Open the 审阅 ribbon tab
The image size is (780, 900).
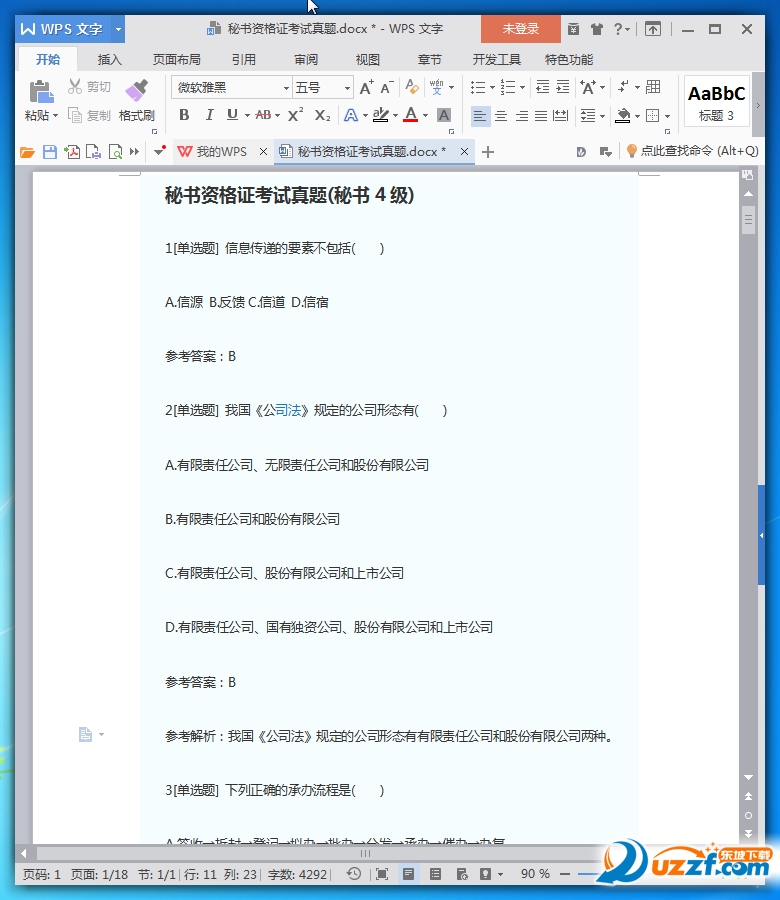pyautogui.click(x=306, y=60)
